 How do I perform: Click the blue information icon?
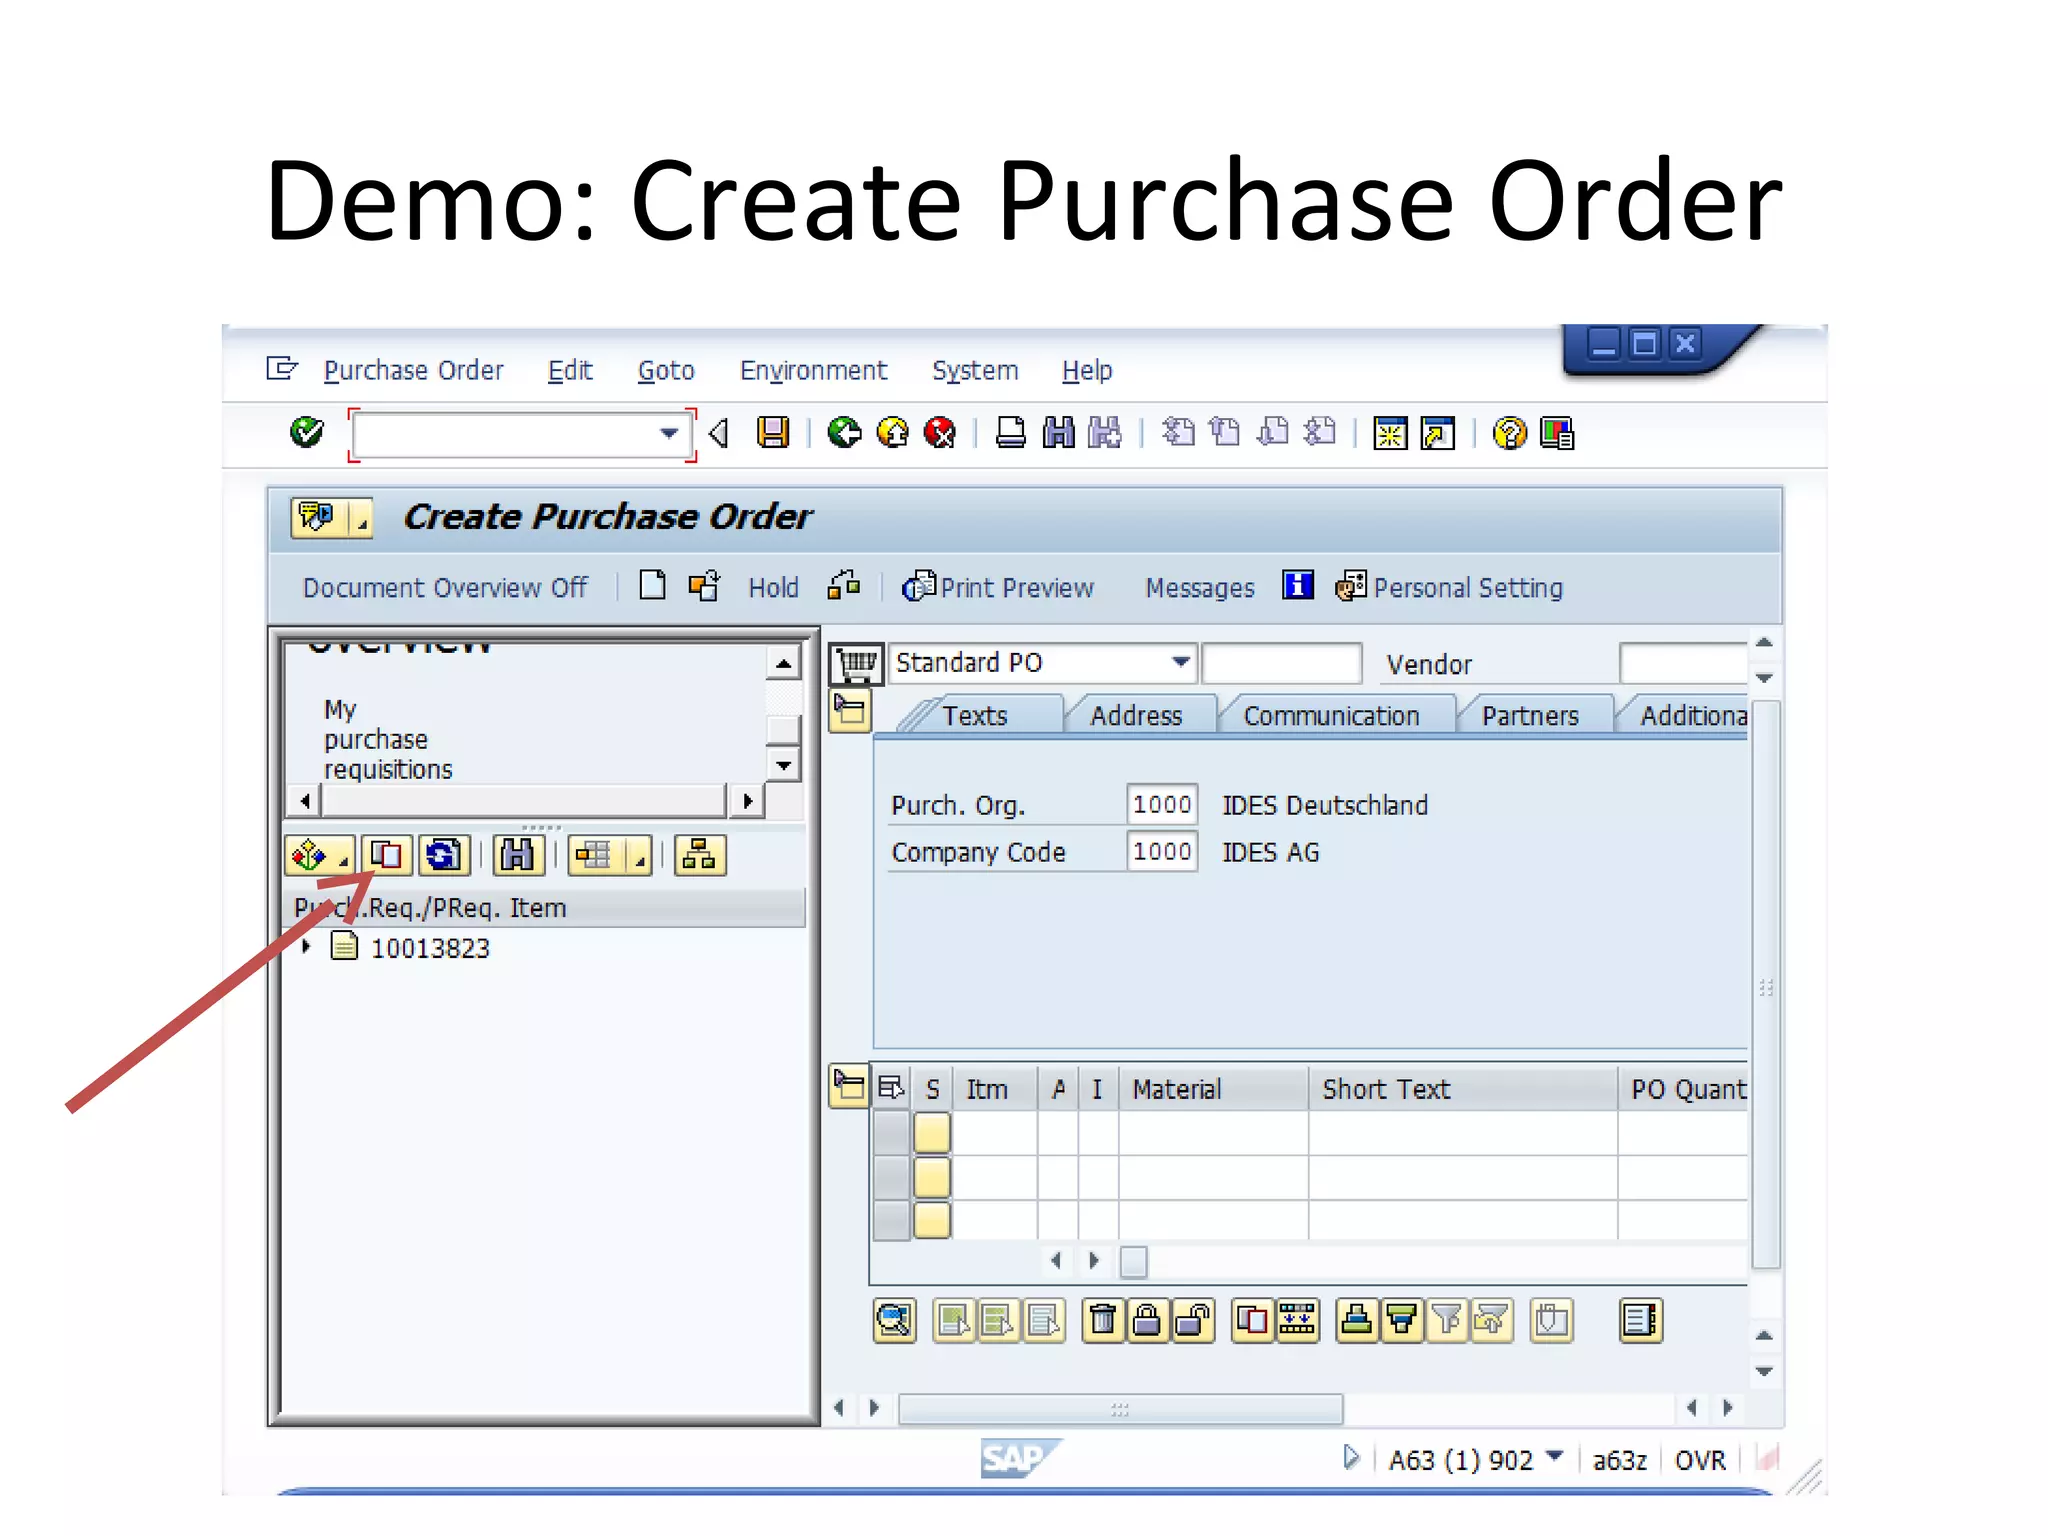point(1297,586)
